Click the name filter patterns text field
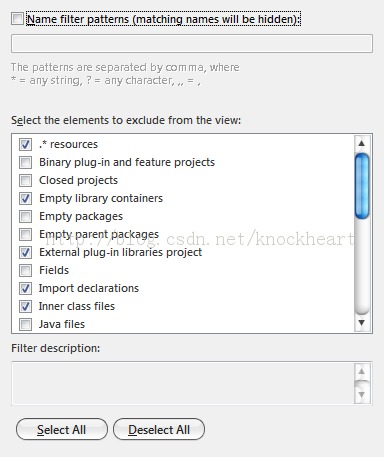Image resolution: width=384 pixels, height=457 pixels. 192,43
